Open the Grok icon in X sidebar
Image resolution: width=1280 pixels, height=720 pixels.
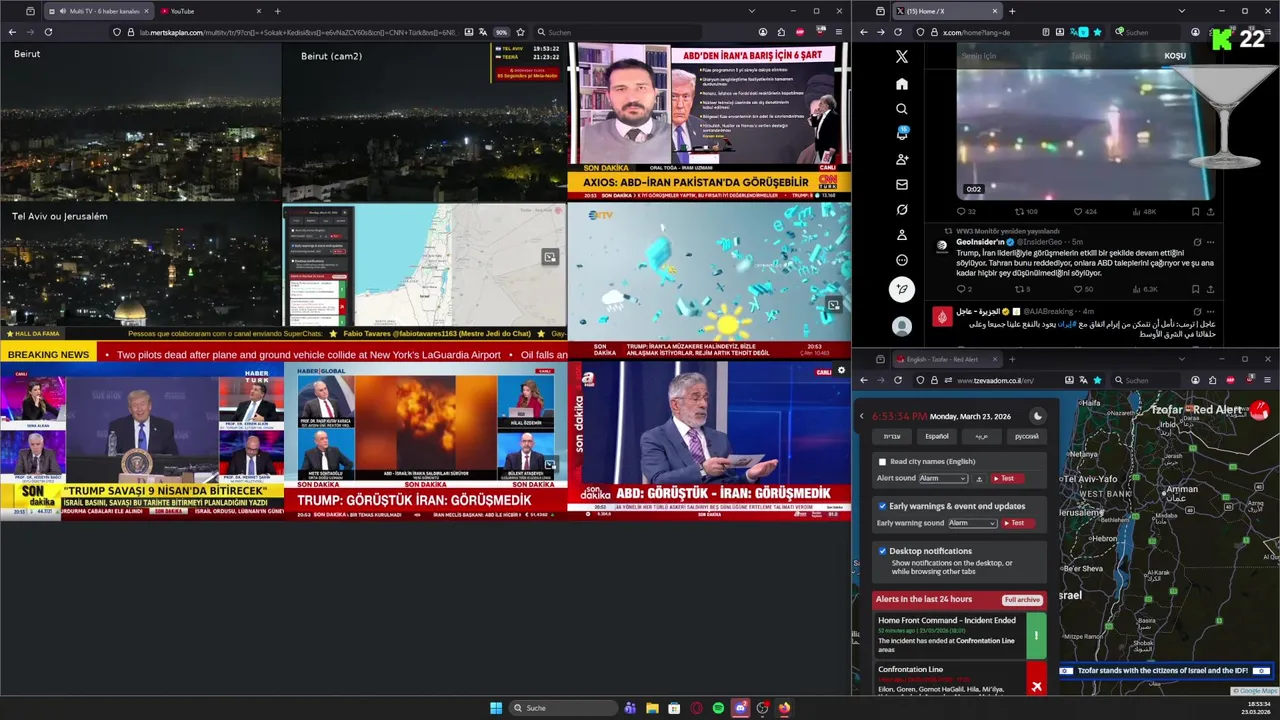[901, 210]
